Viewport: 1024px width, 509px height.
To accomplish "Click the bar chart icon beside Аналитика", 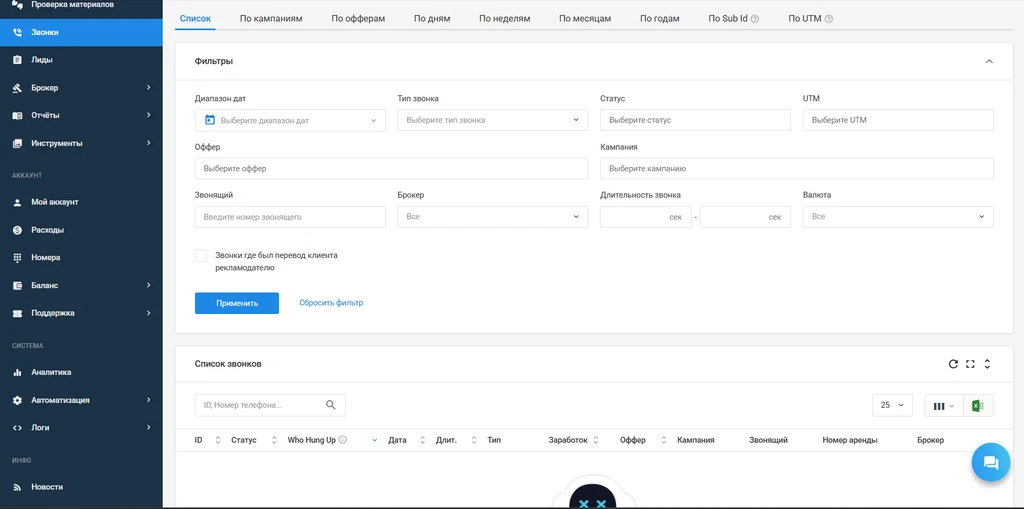I will 18,372.
